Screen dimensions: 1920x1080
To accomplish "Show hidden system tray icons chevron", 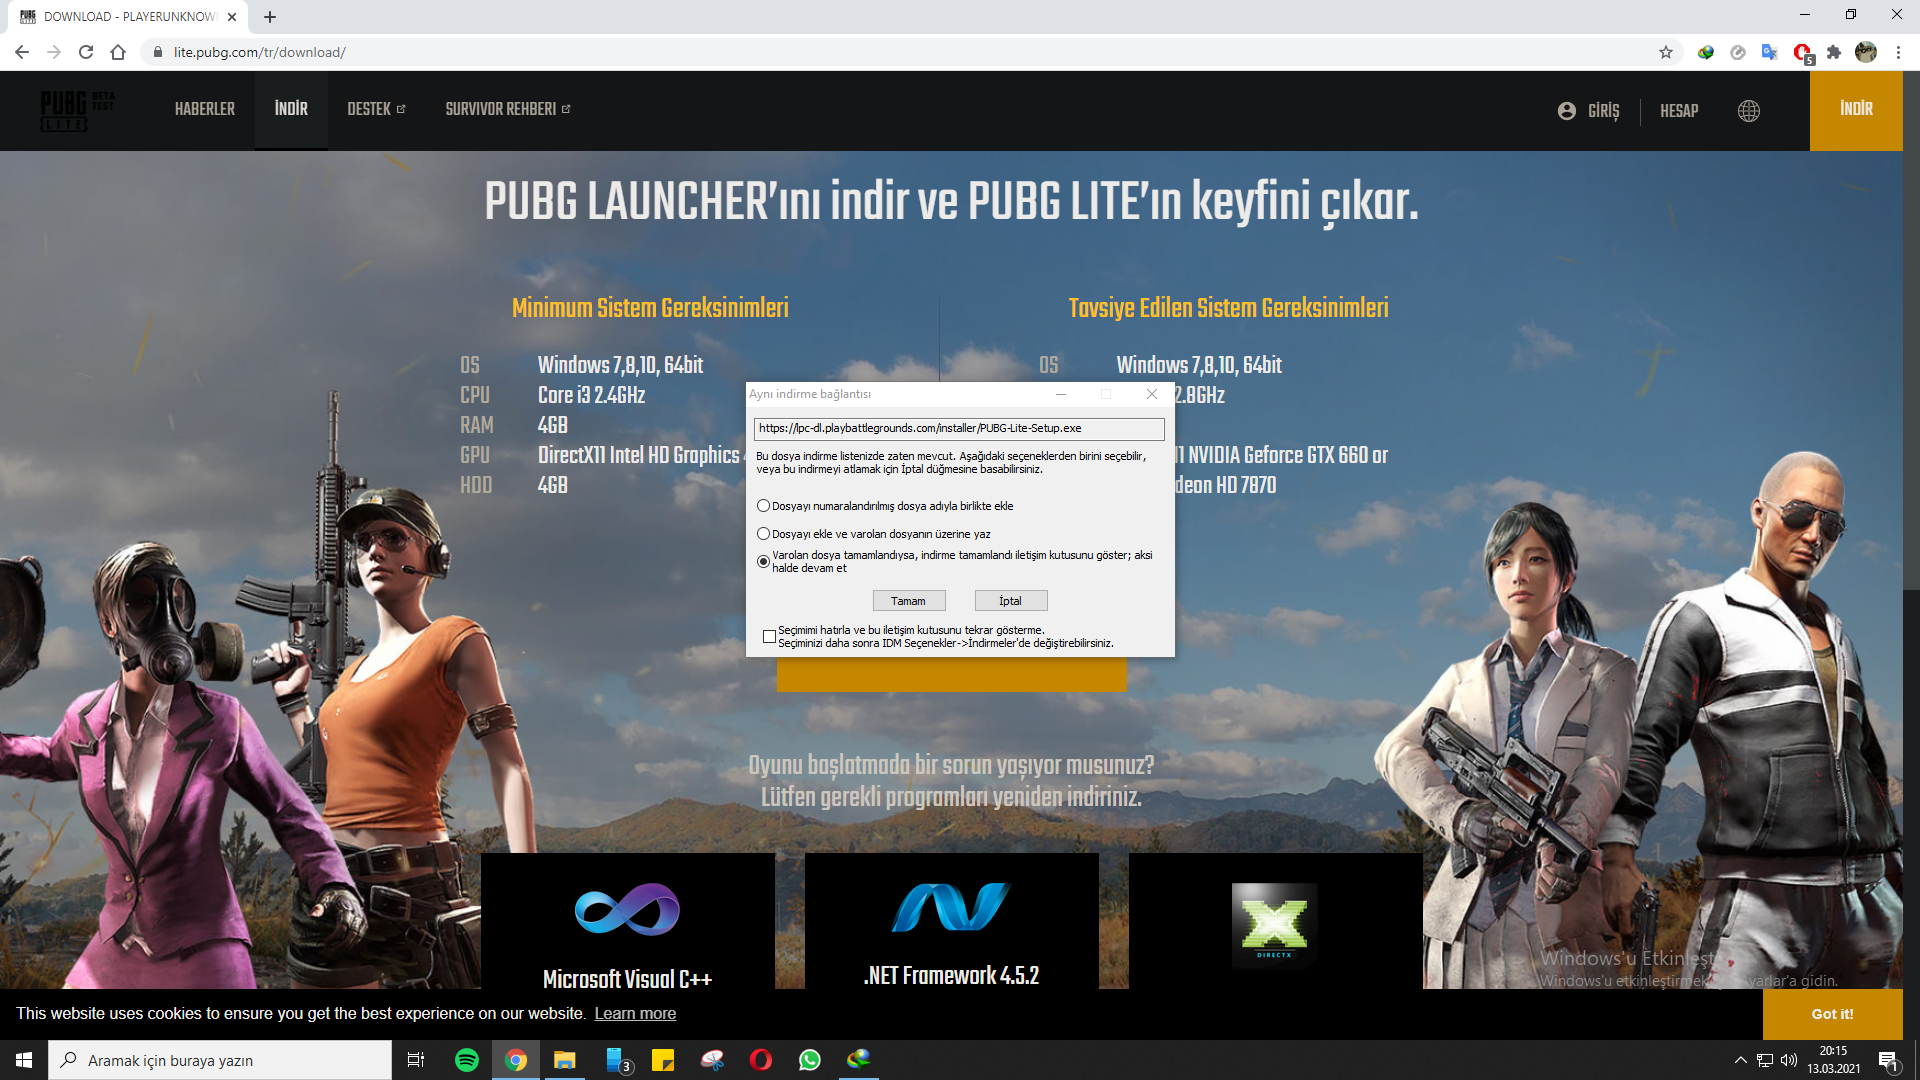I will [x=1740, y=1060].
